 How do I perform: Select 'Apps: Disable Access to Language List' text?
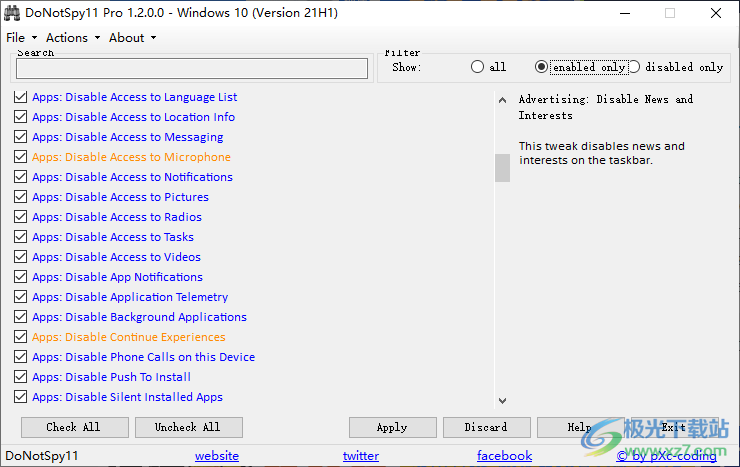tap(135, 97)
